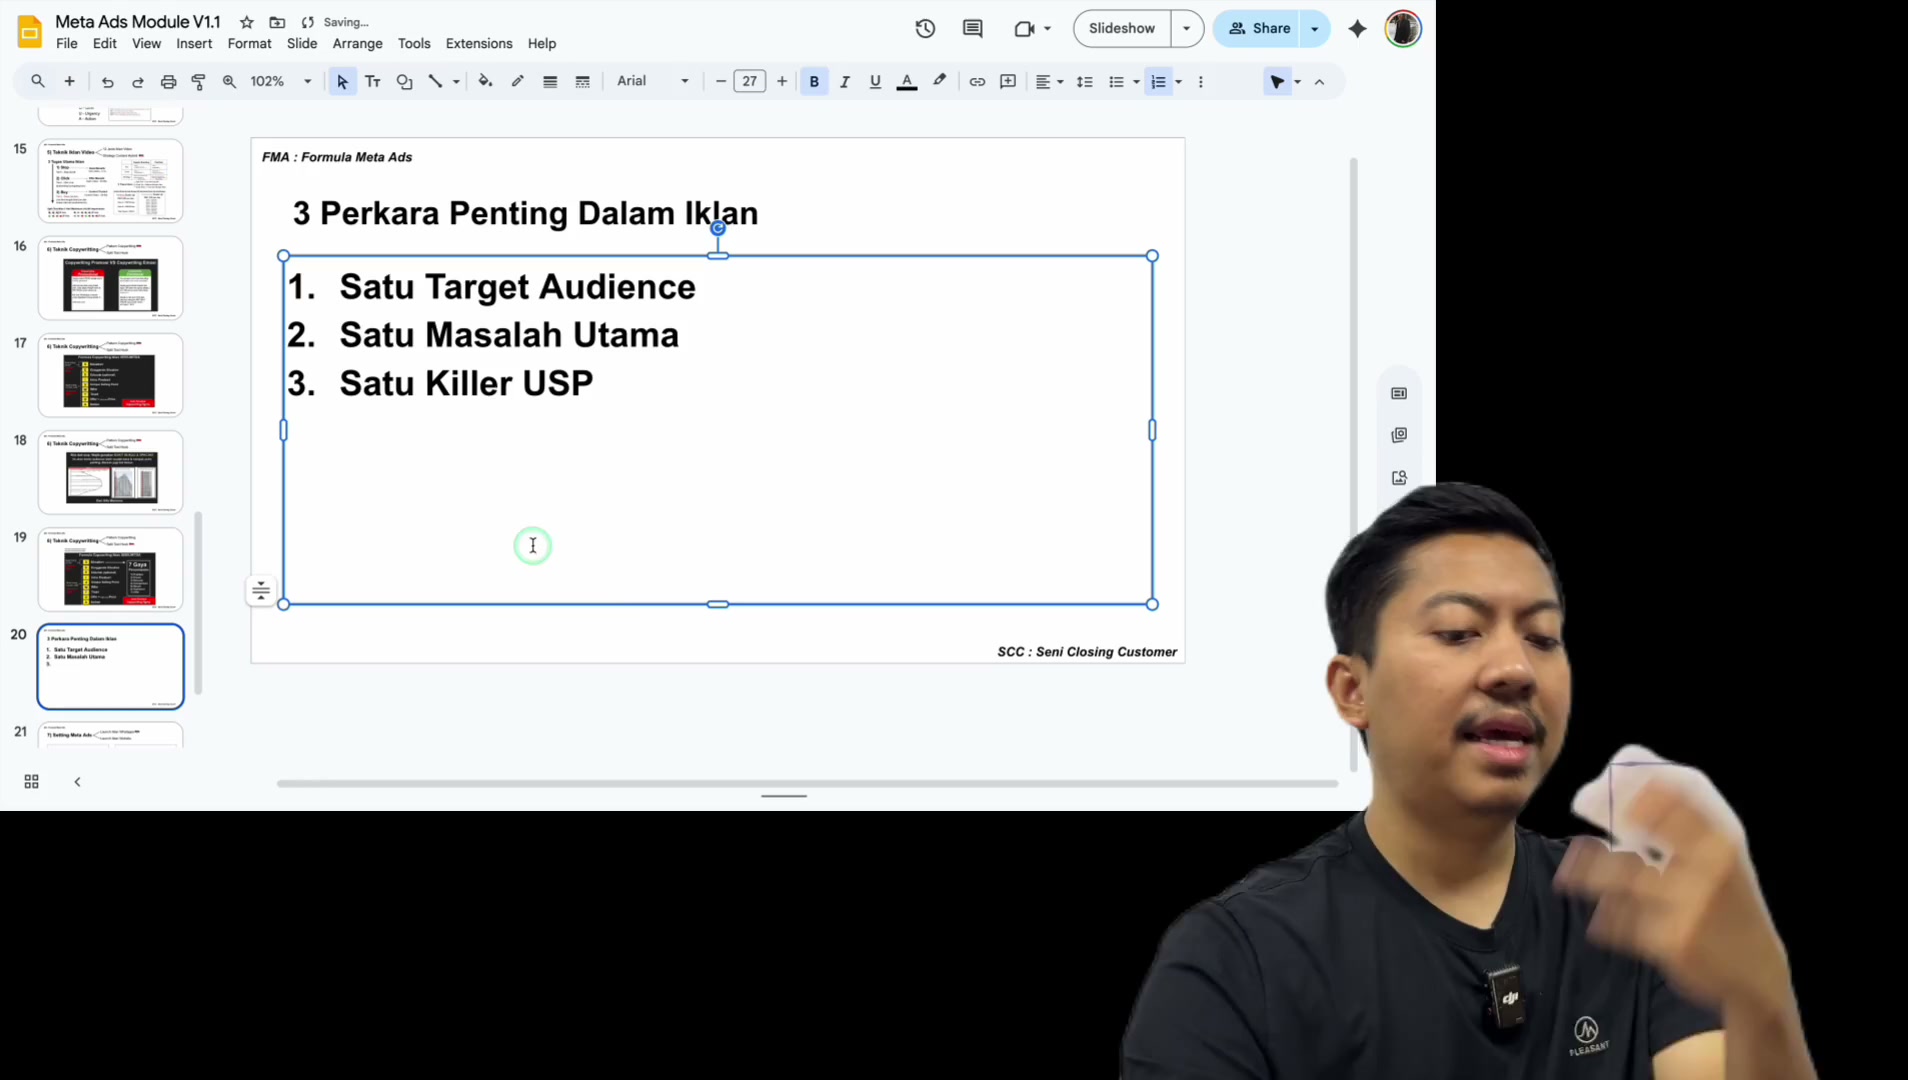Open the shape tool
Screen dimensions: 1908x1080
click(404, 82)
